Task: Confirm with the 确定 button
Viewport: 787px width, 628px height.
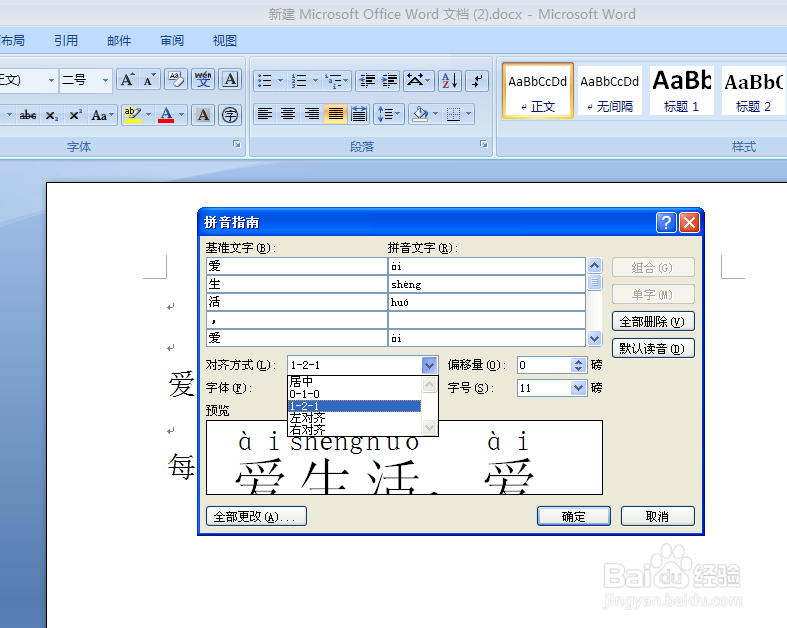Action: (x=574, y=517)
